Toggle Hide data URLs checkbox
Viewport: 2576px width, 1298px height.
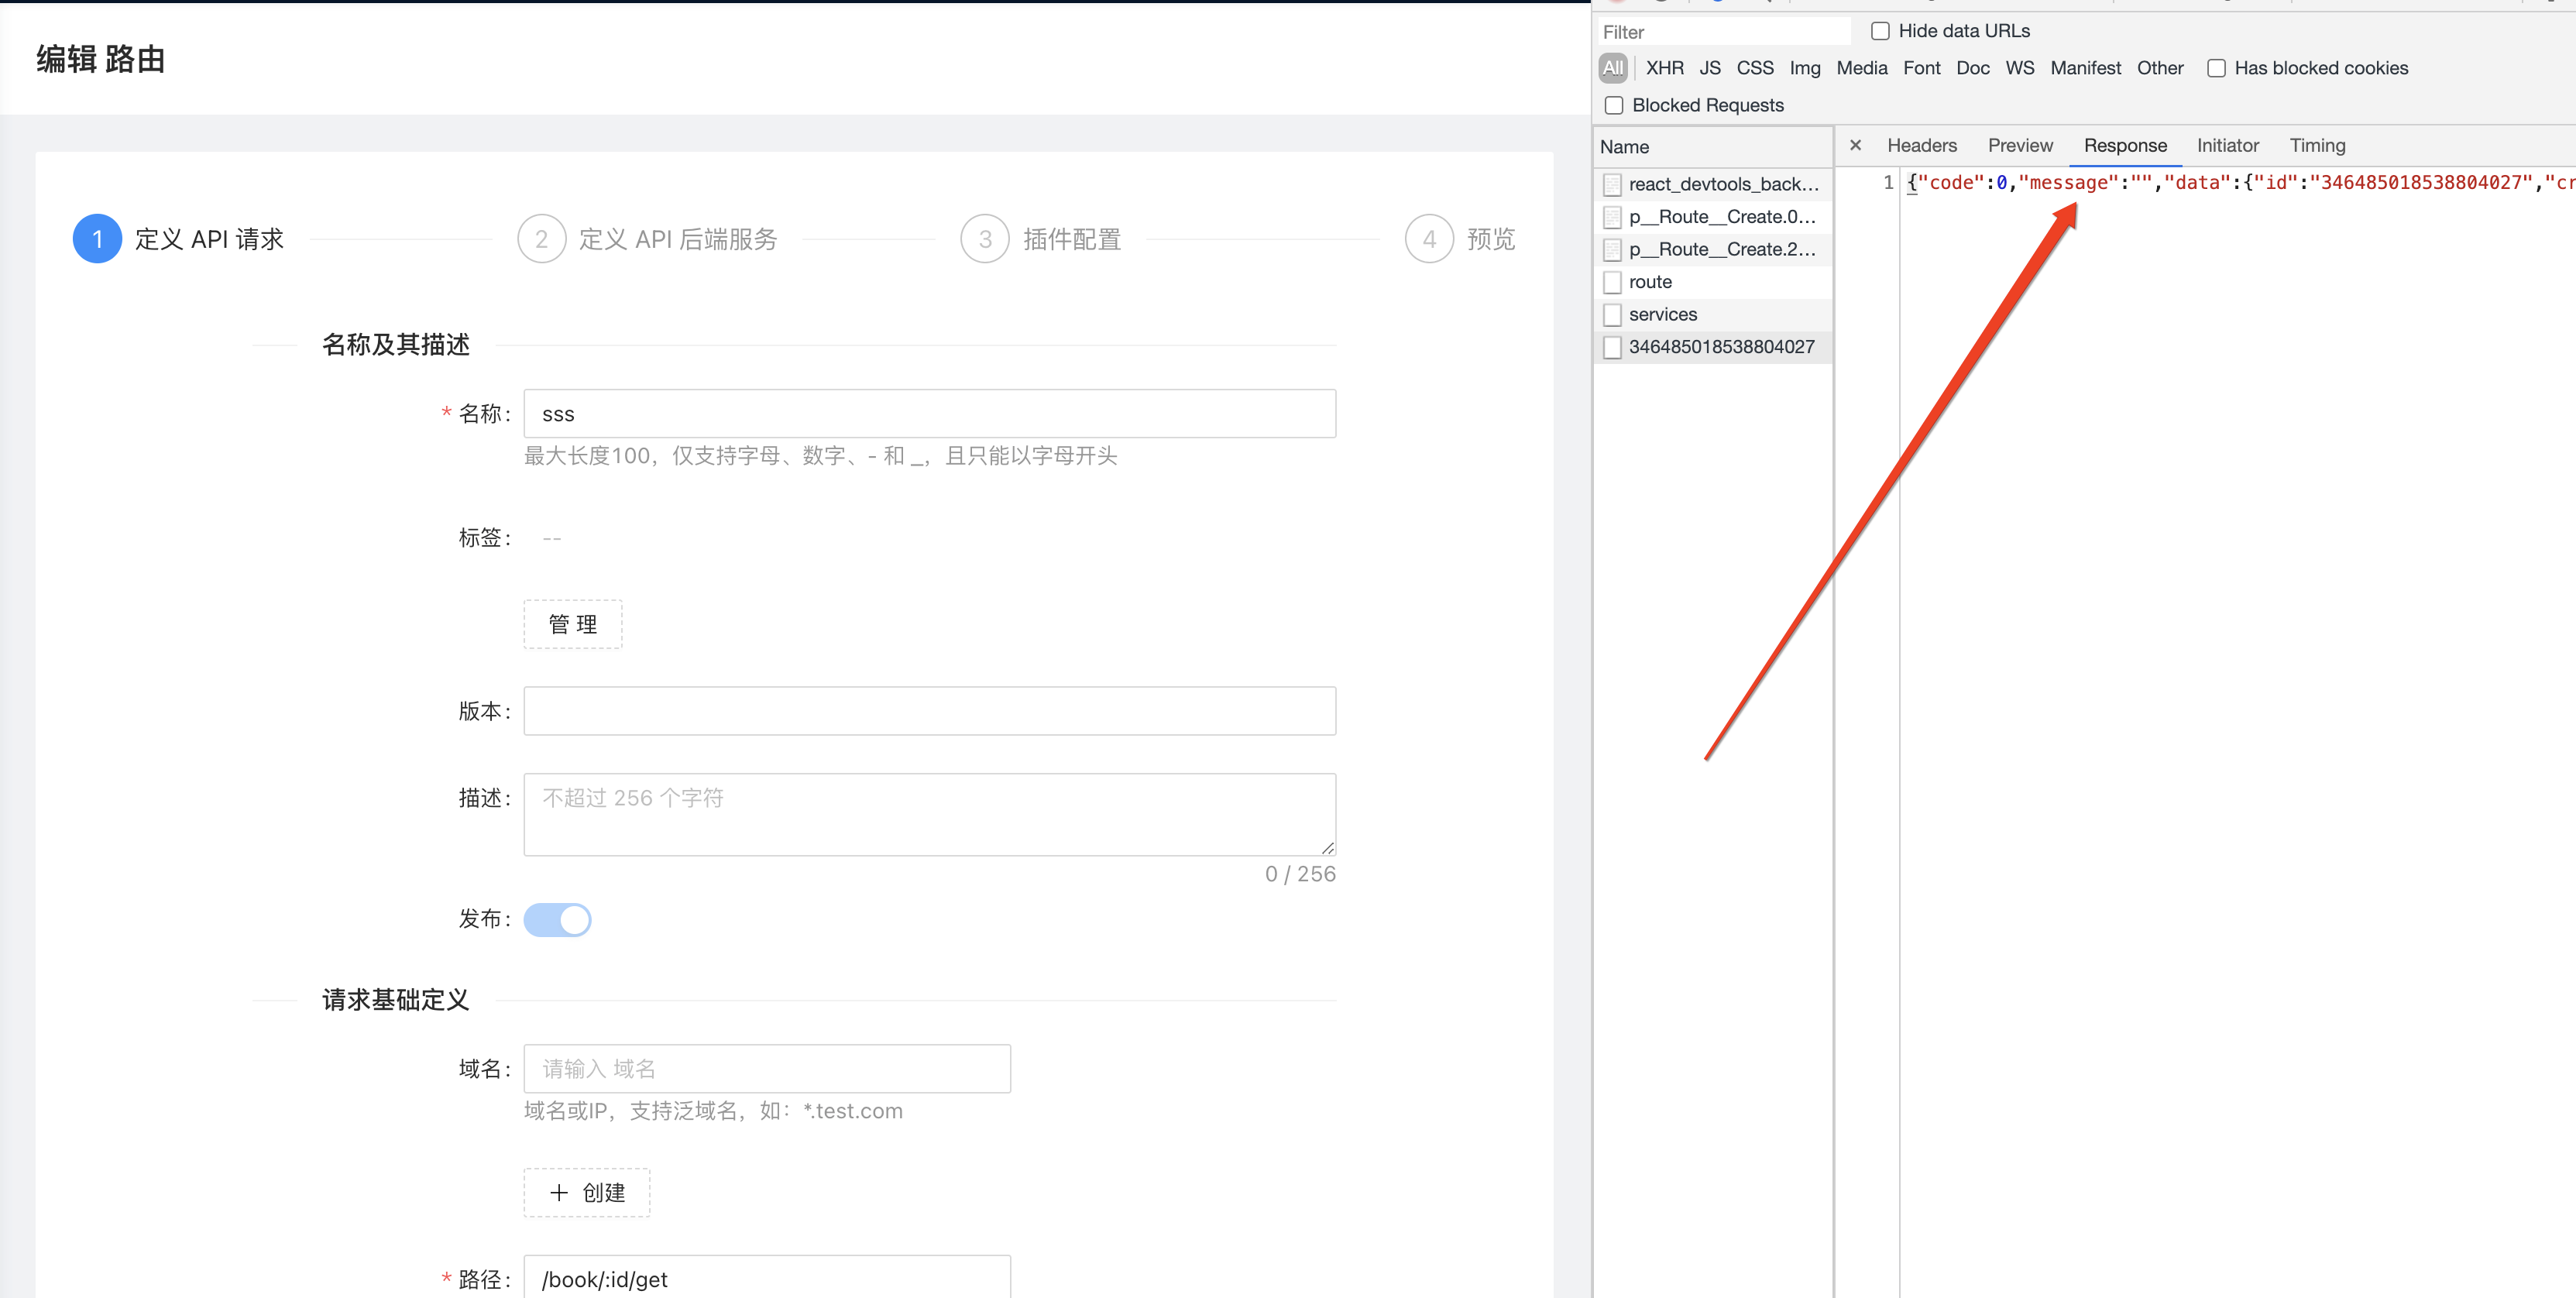[1880, 31]
